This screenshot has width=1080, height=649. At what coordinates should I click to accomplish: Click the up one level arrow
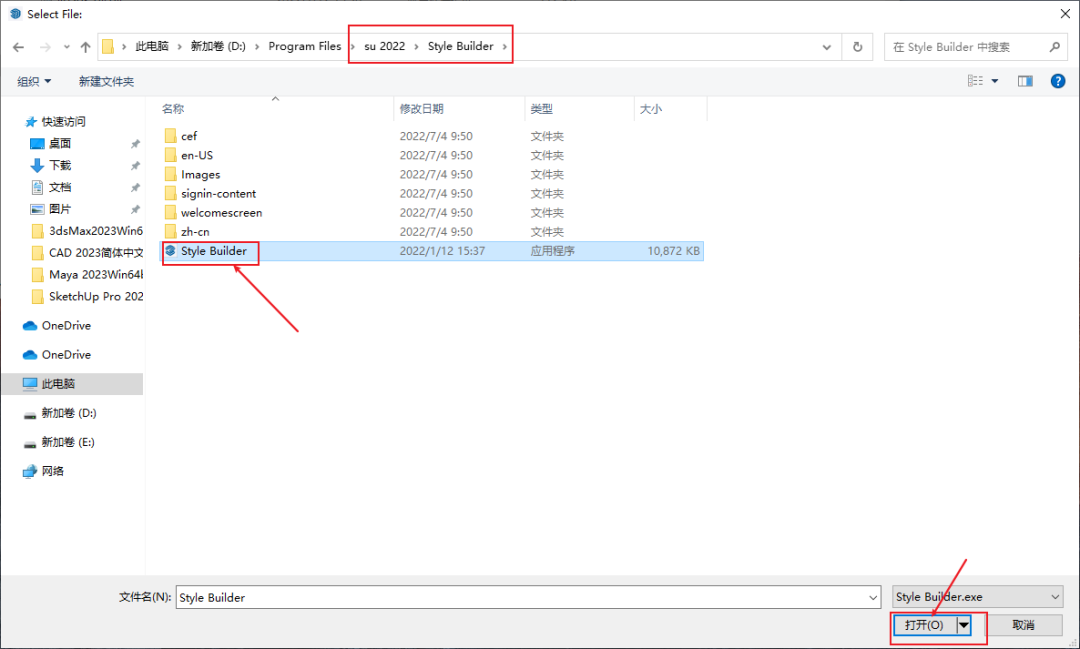pyautogui.click(x=86, y=47)
